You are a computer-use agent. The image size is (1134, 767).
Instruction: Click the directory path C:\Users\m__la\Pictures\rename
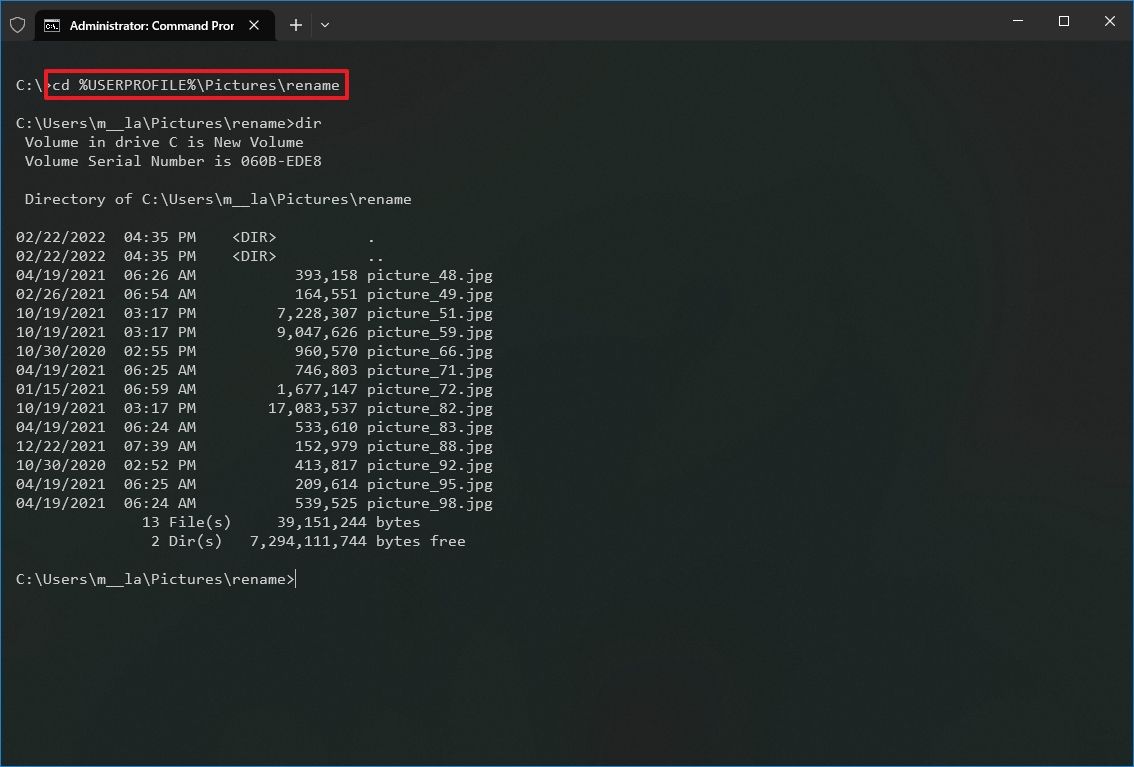click(275, 199)
